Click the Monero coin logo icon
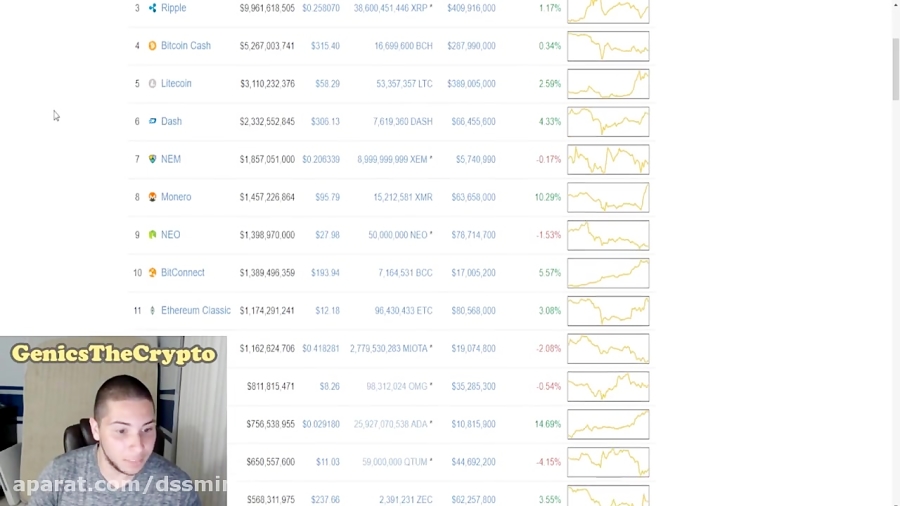The height and width of the screenshot is (506, 900). [x=152, y=197]
